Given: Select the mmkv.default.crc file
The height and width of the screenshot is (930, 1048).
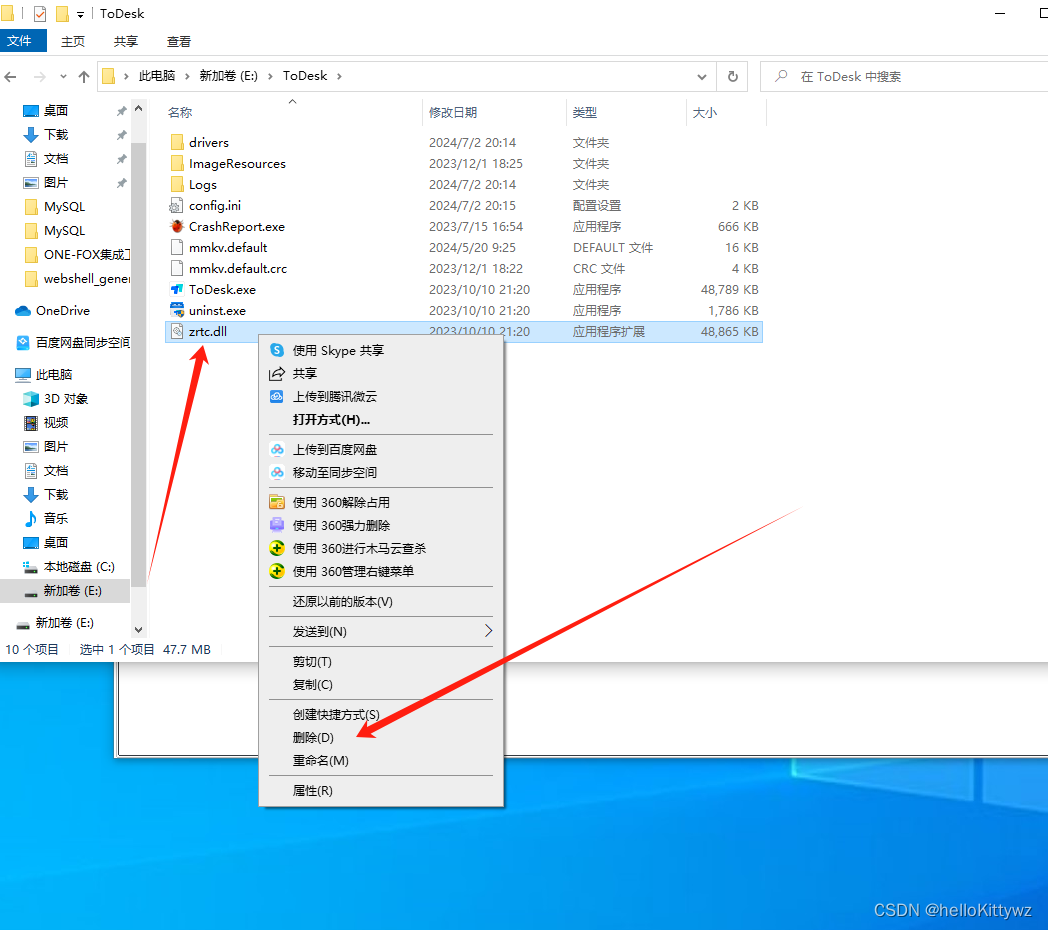Looking at the screenshot, I should (x=463, y=269).
